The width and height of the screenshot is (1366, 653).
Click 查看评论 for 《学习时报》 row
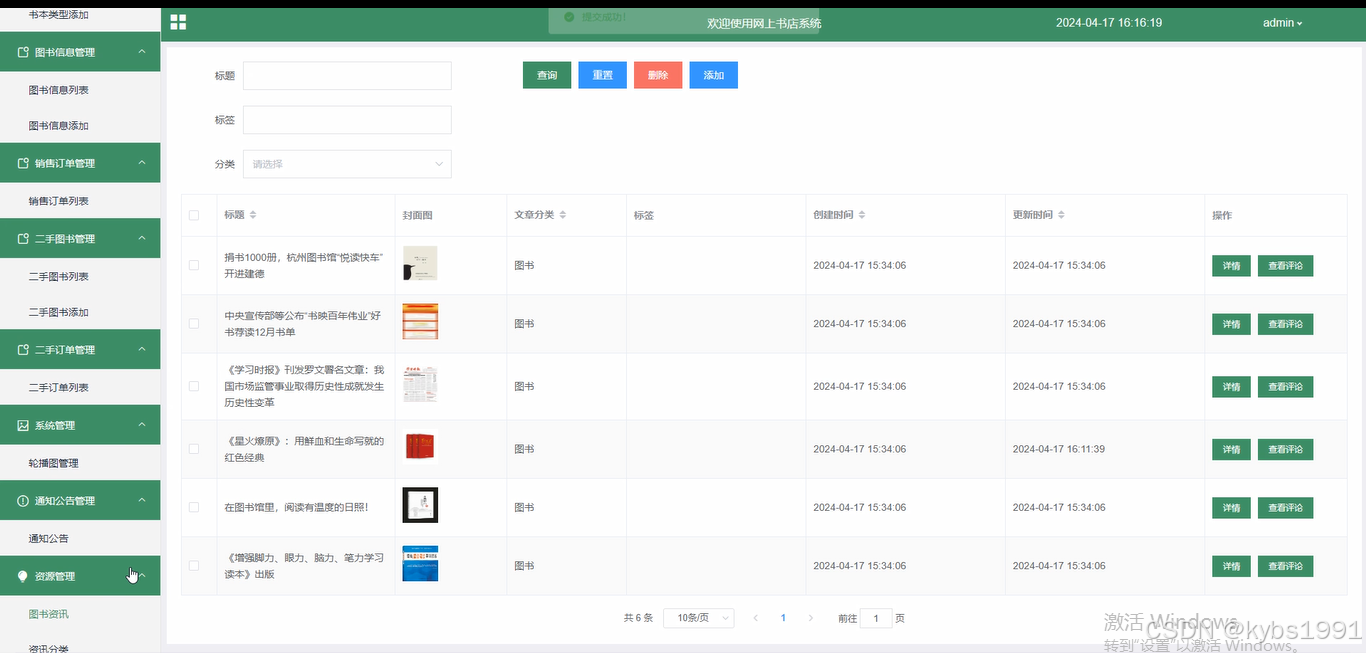click(1285, 386)
